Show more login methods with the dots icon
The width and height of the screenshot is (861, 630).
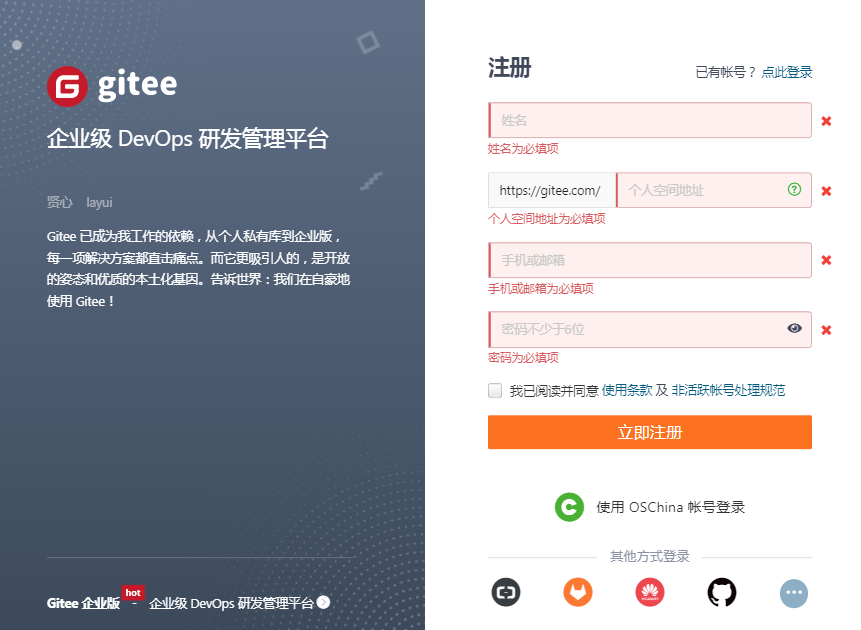[794, 593]
